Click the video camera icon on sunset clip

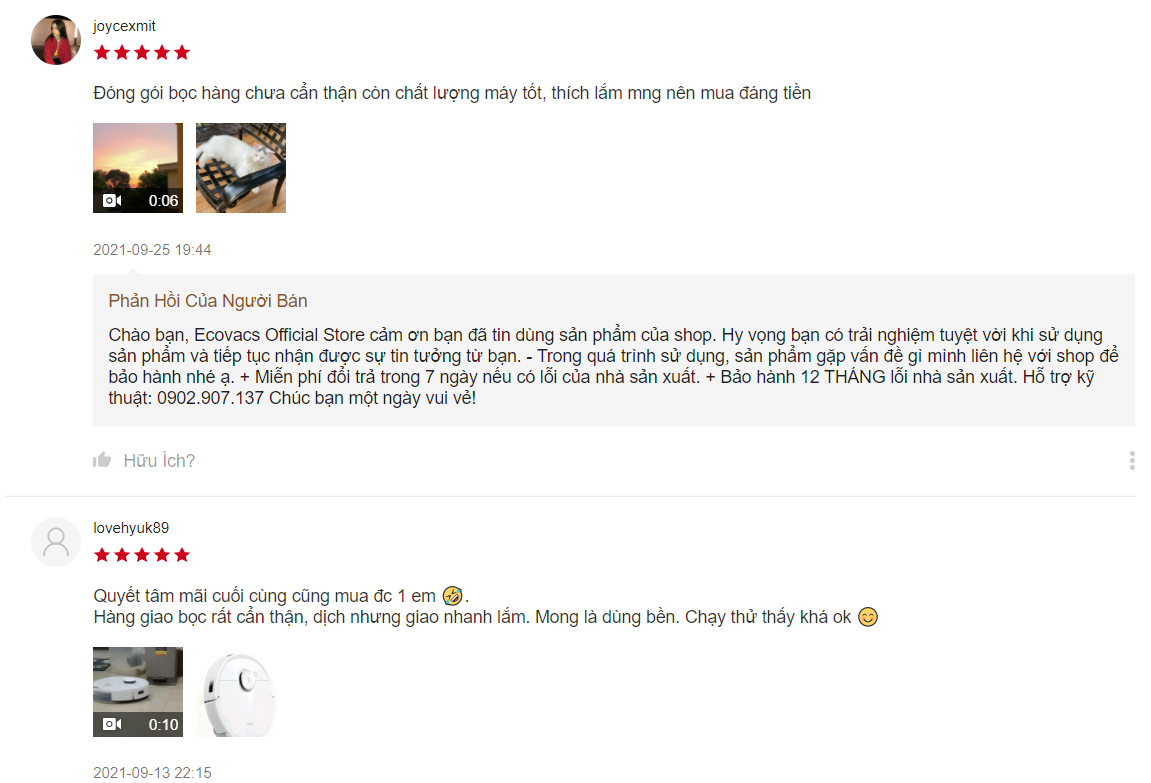(112, 200)
